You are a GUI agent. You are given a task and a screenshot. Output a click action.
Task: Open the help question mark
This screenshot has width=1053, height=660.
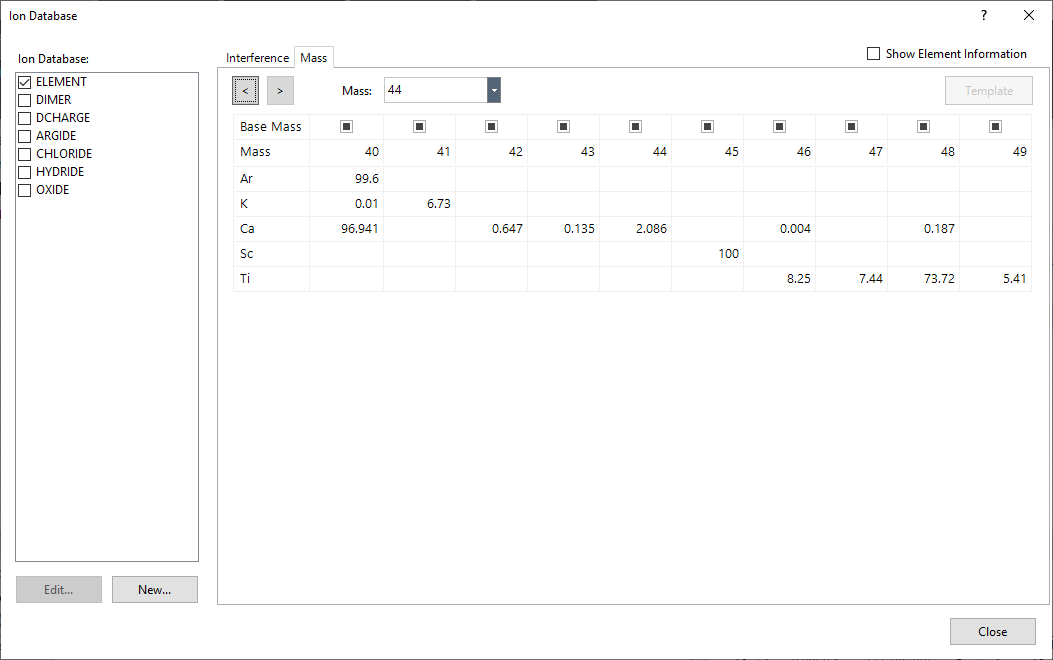pos(984,15)
